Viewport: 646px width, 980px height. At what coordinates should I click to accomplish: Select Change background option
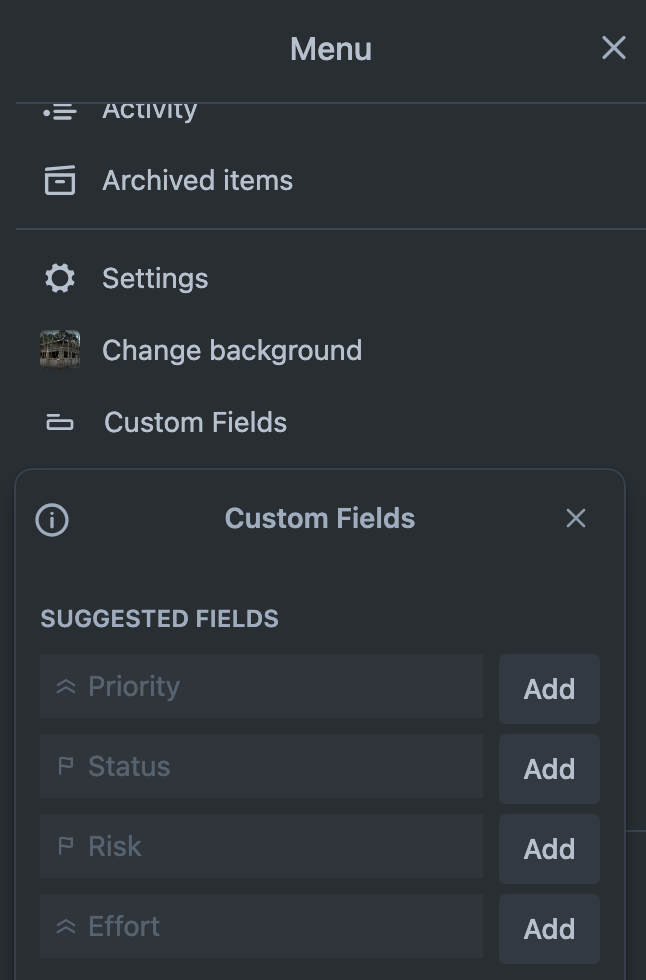pos(231,351)
